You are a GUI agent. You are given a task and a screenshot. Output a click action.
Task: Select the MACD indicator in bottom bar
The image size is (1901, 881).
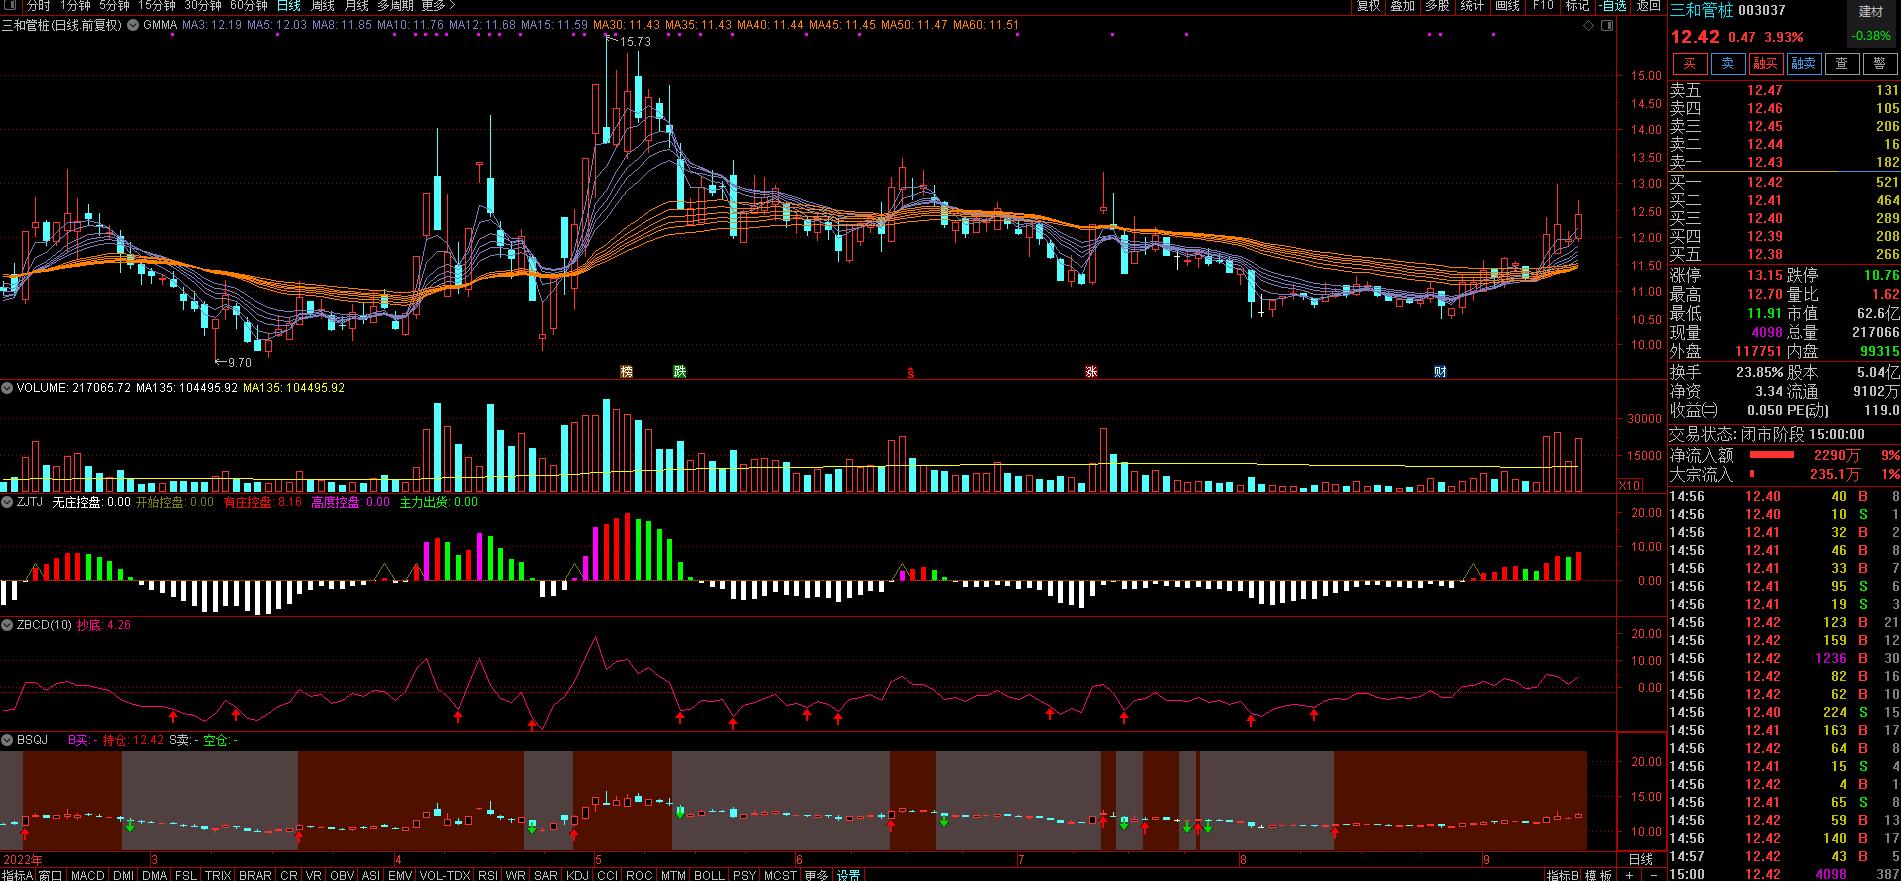(x=87, y=875)
